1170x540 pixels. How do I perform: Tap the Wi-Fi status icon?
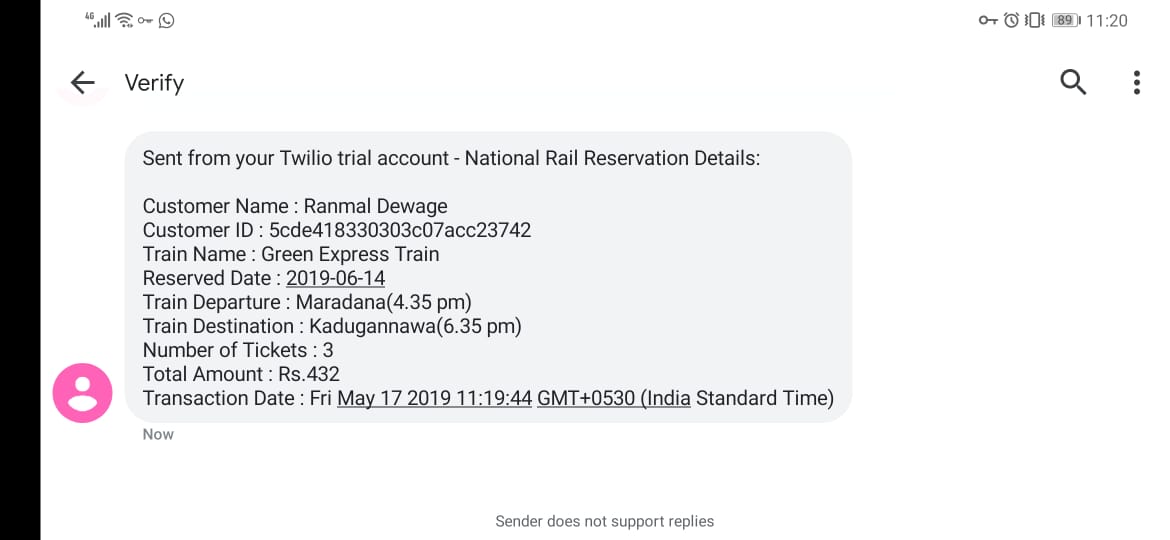click(125, 20)
